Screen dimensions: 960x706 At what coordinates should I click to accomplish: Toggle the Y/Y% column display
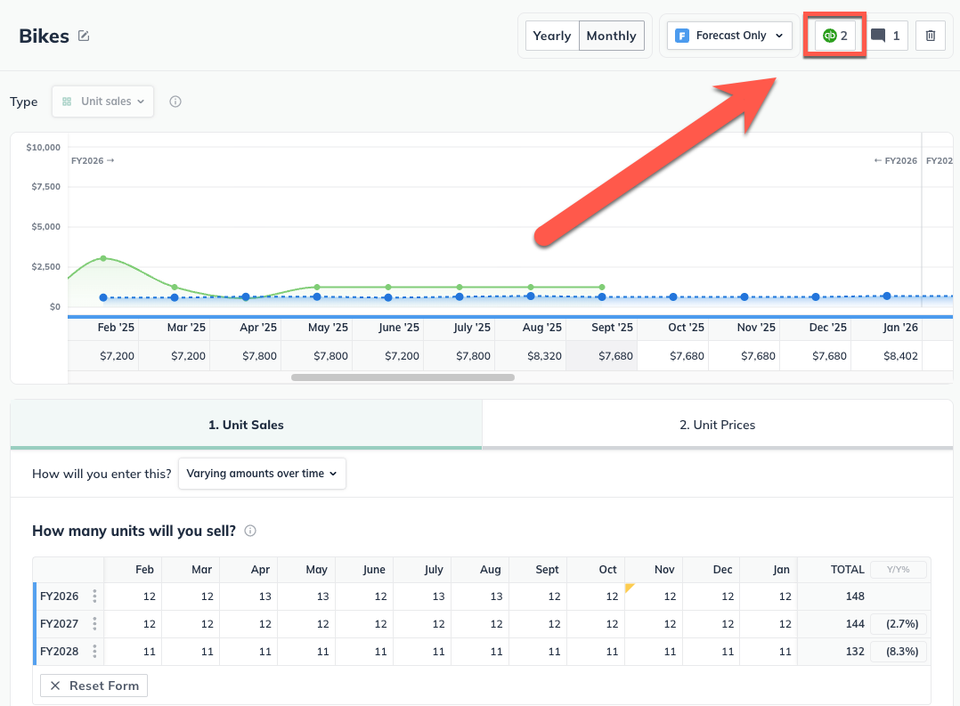click(898, 569)
